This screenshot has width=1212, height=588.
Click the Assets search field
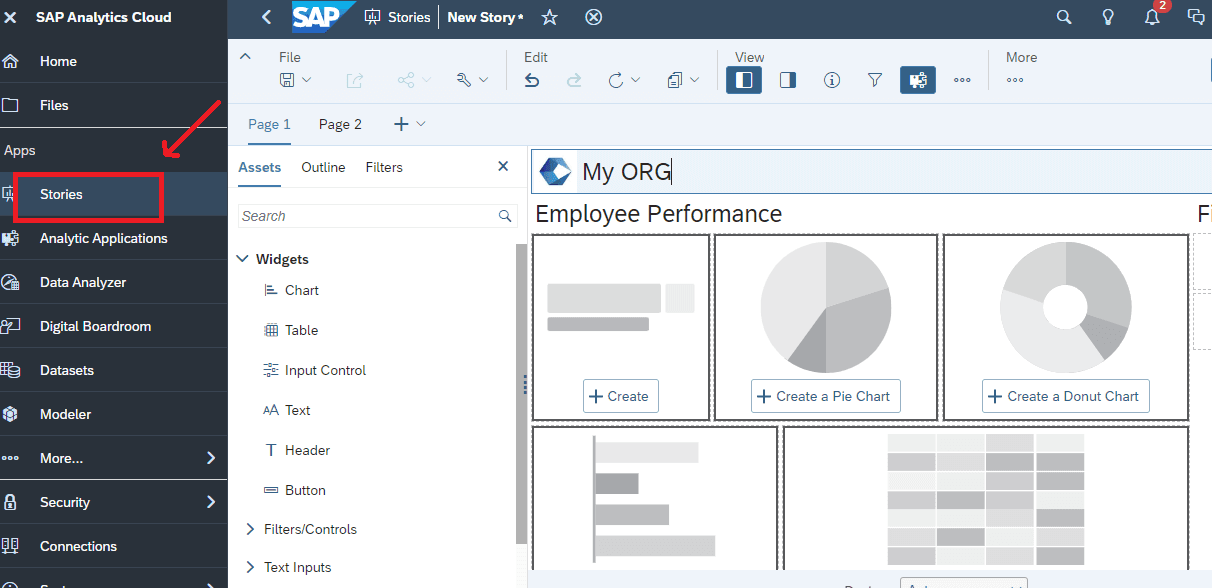(x=367, y=216)
